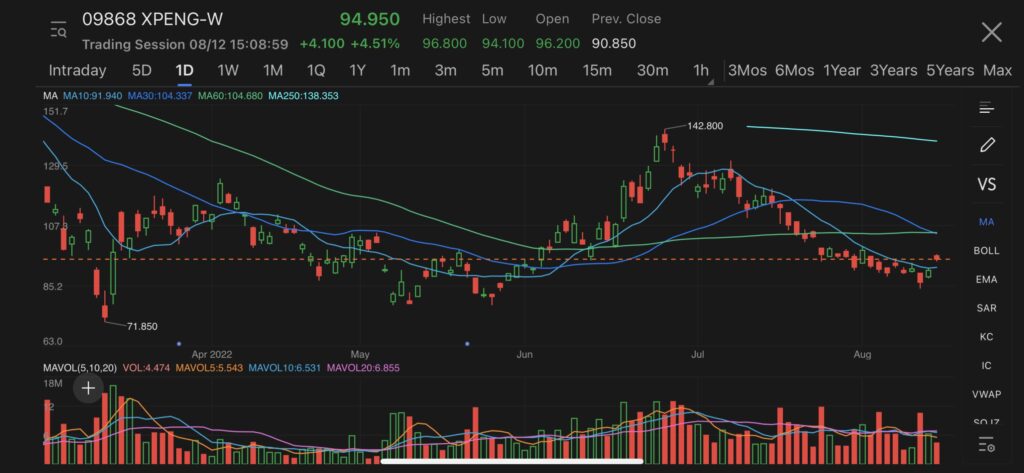The width and height of the screenshot is (1024, 473).
Task: Tap the 142.800 high price marker
Action: (705, 126)
